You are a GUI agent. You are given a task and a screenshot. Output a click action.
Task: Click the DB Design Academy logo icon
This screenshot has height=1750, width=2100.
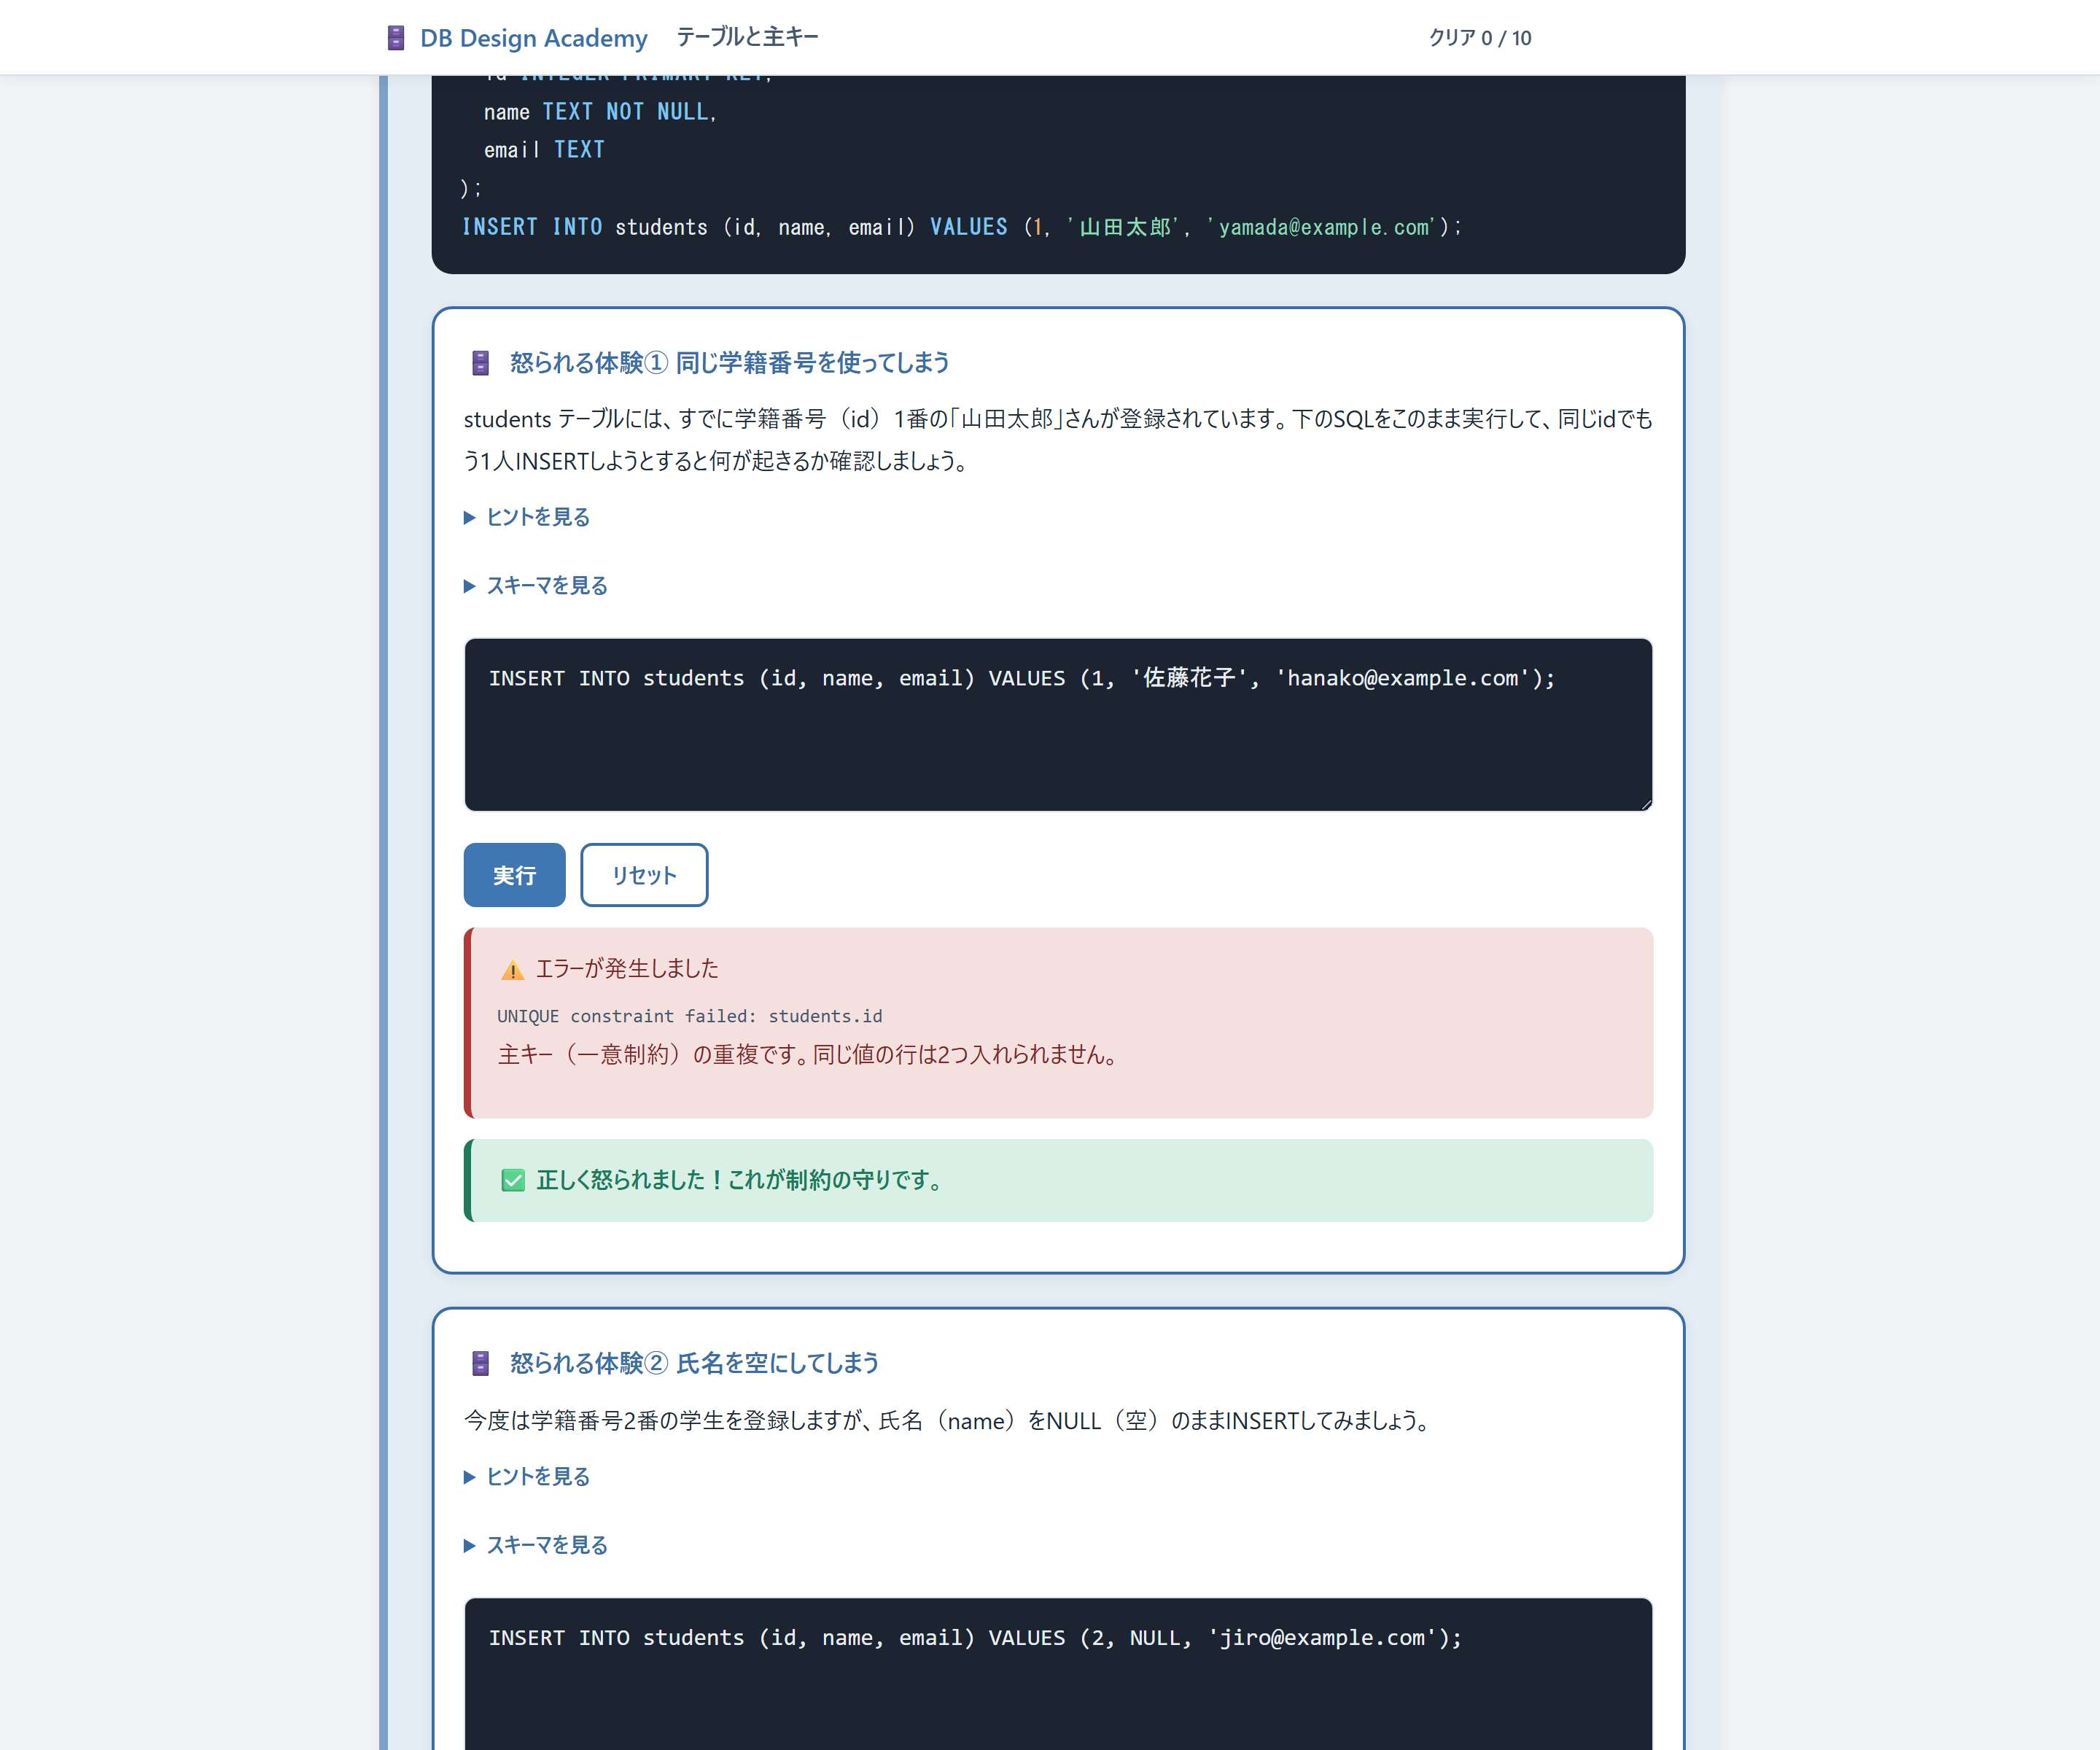click(x=396, y=38)
